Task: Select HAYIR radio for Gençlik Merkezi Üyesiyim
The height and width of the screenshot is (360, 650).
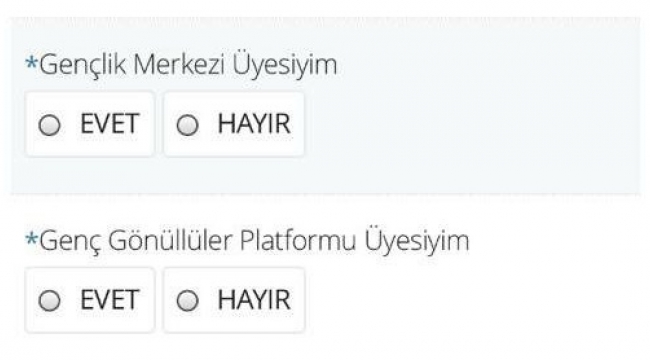Action: [x=187, y=125]
